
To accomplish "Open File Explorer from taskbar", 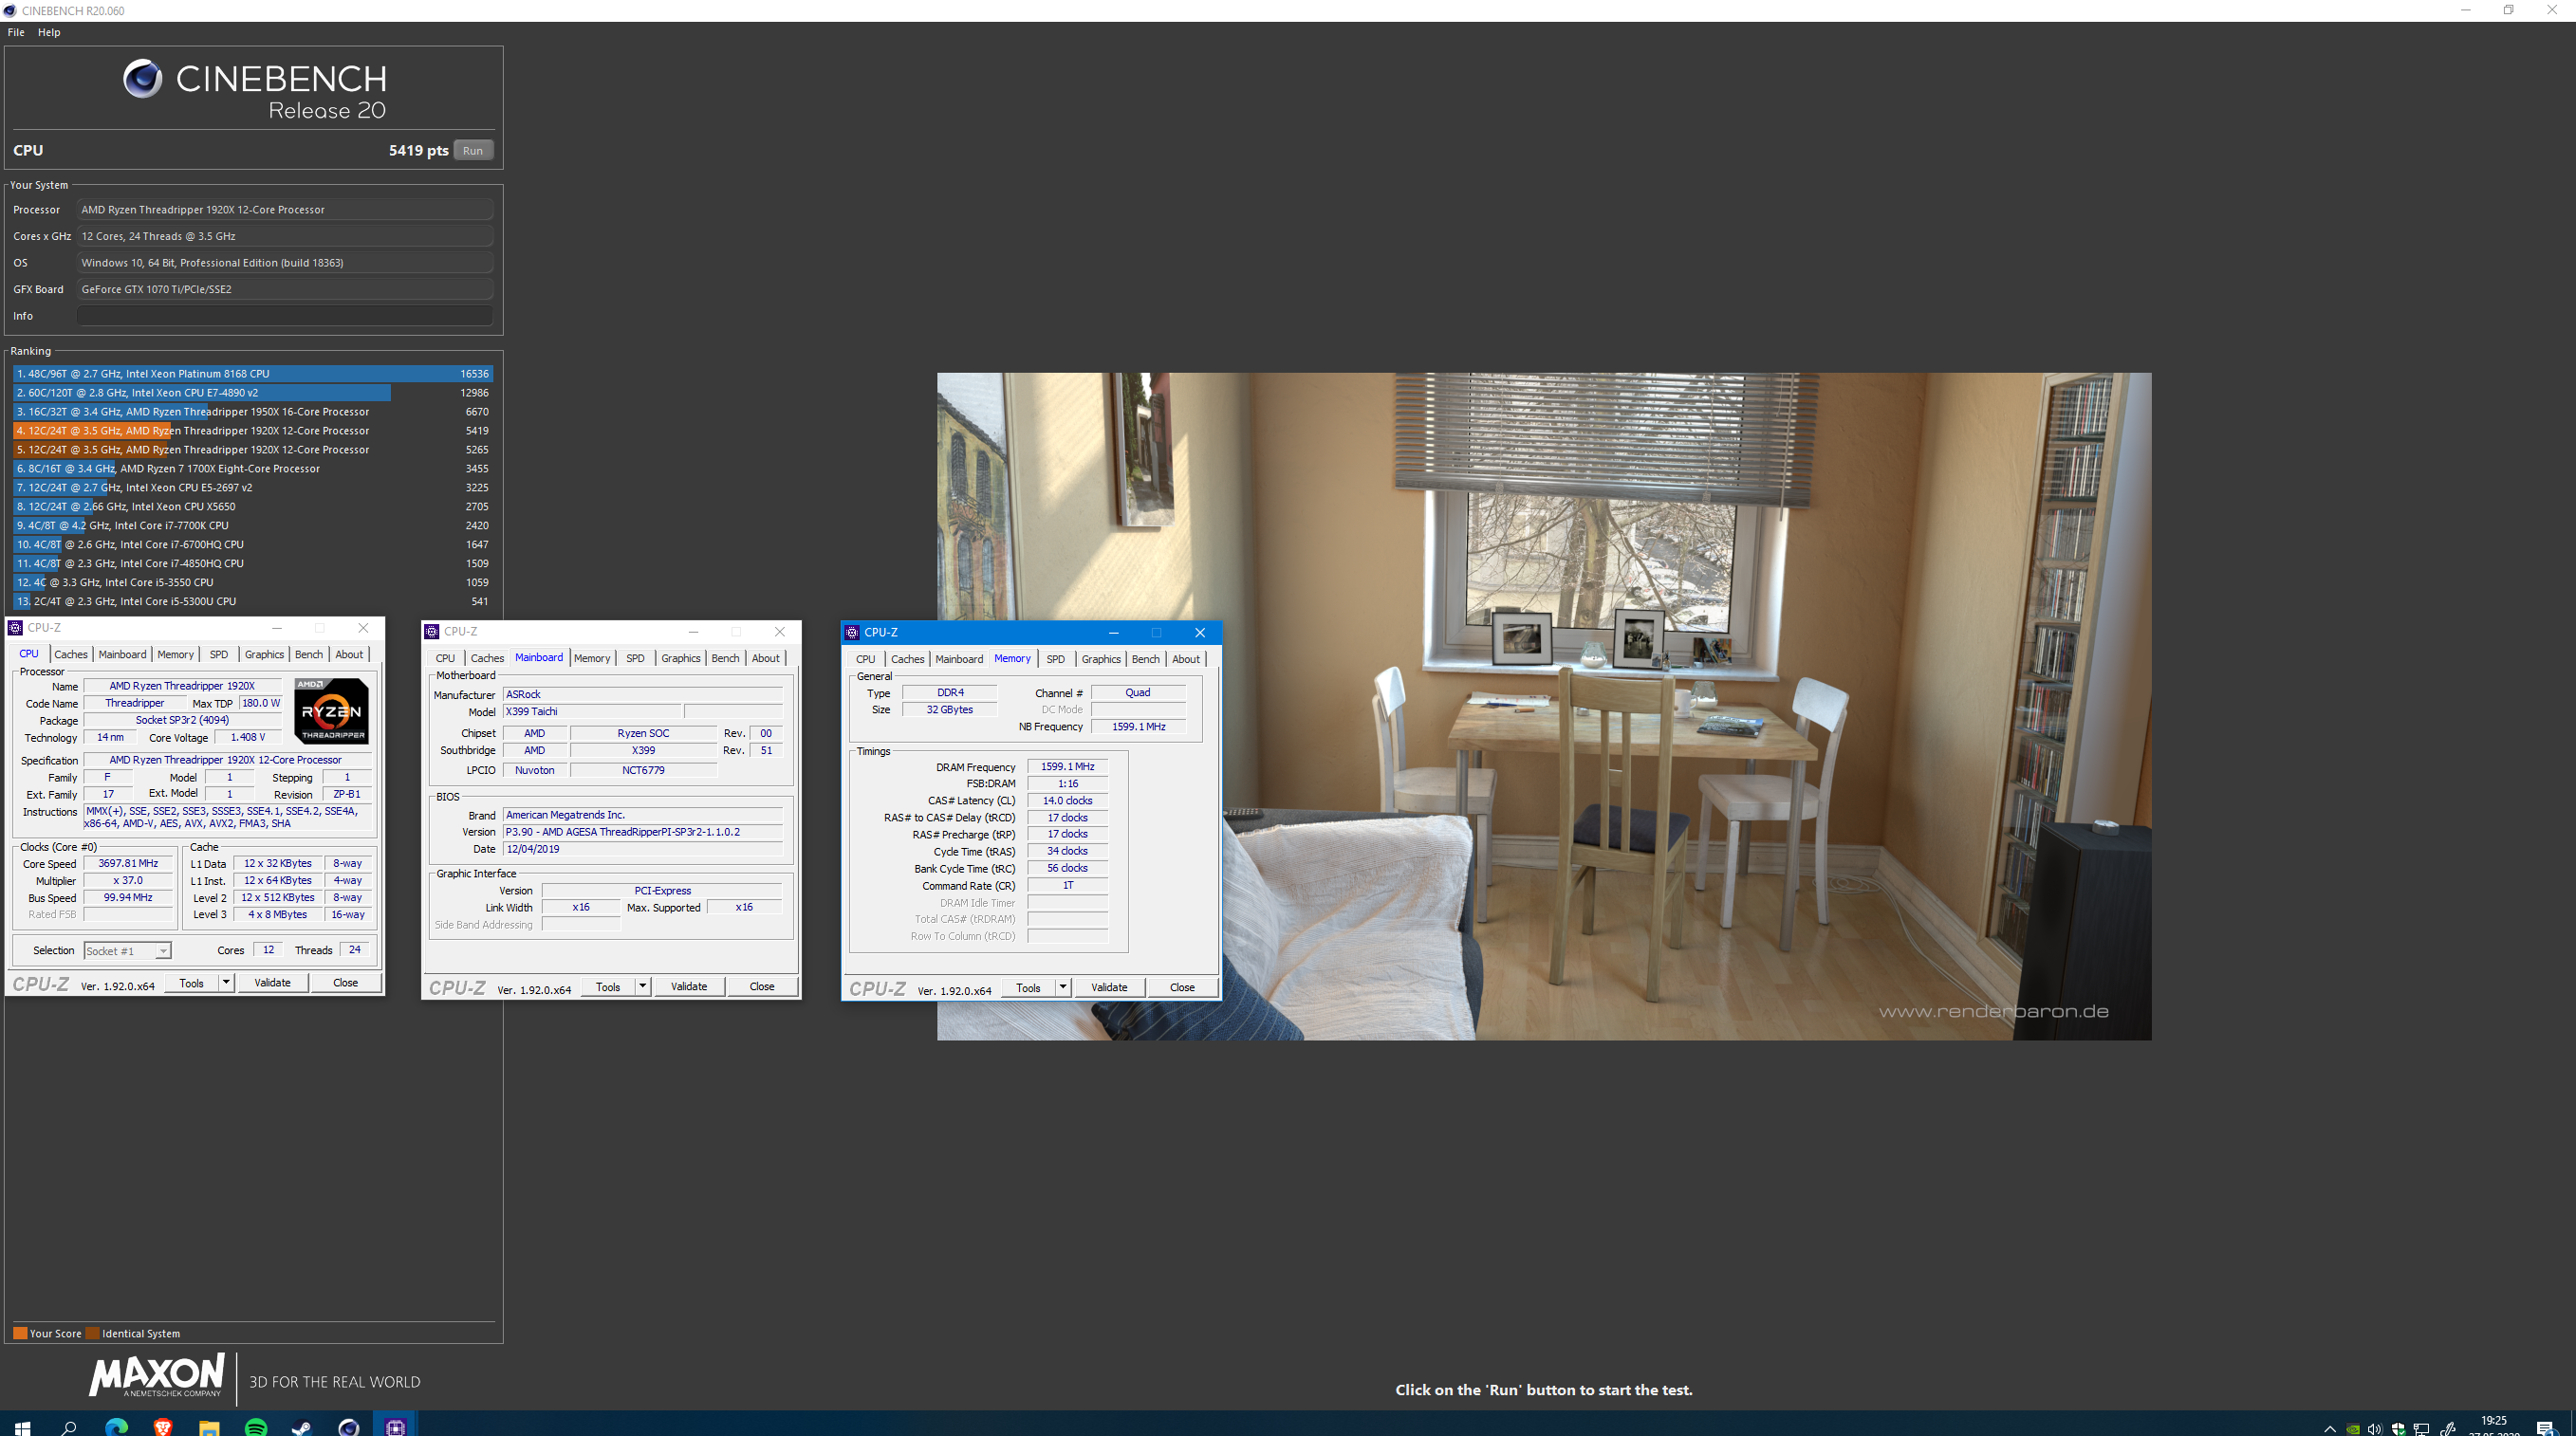I will pos(209,1427).
